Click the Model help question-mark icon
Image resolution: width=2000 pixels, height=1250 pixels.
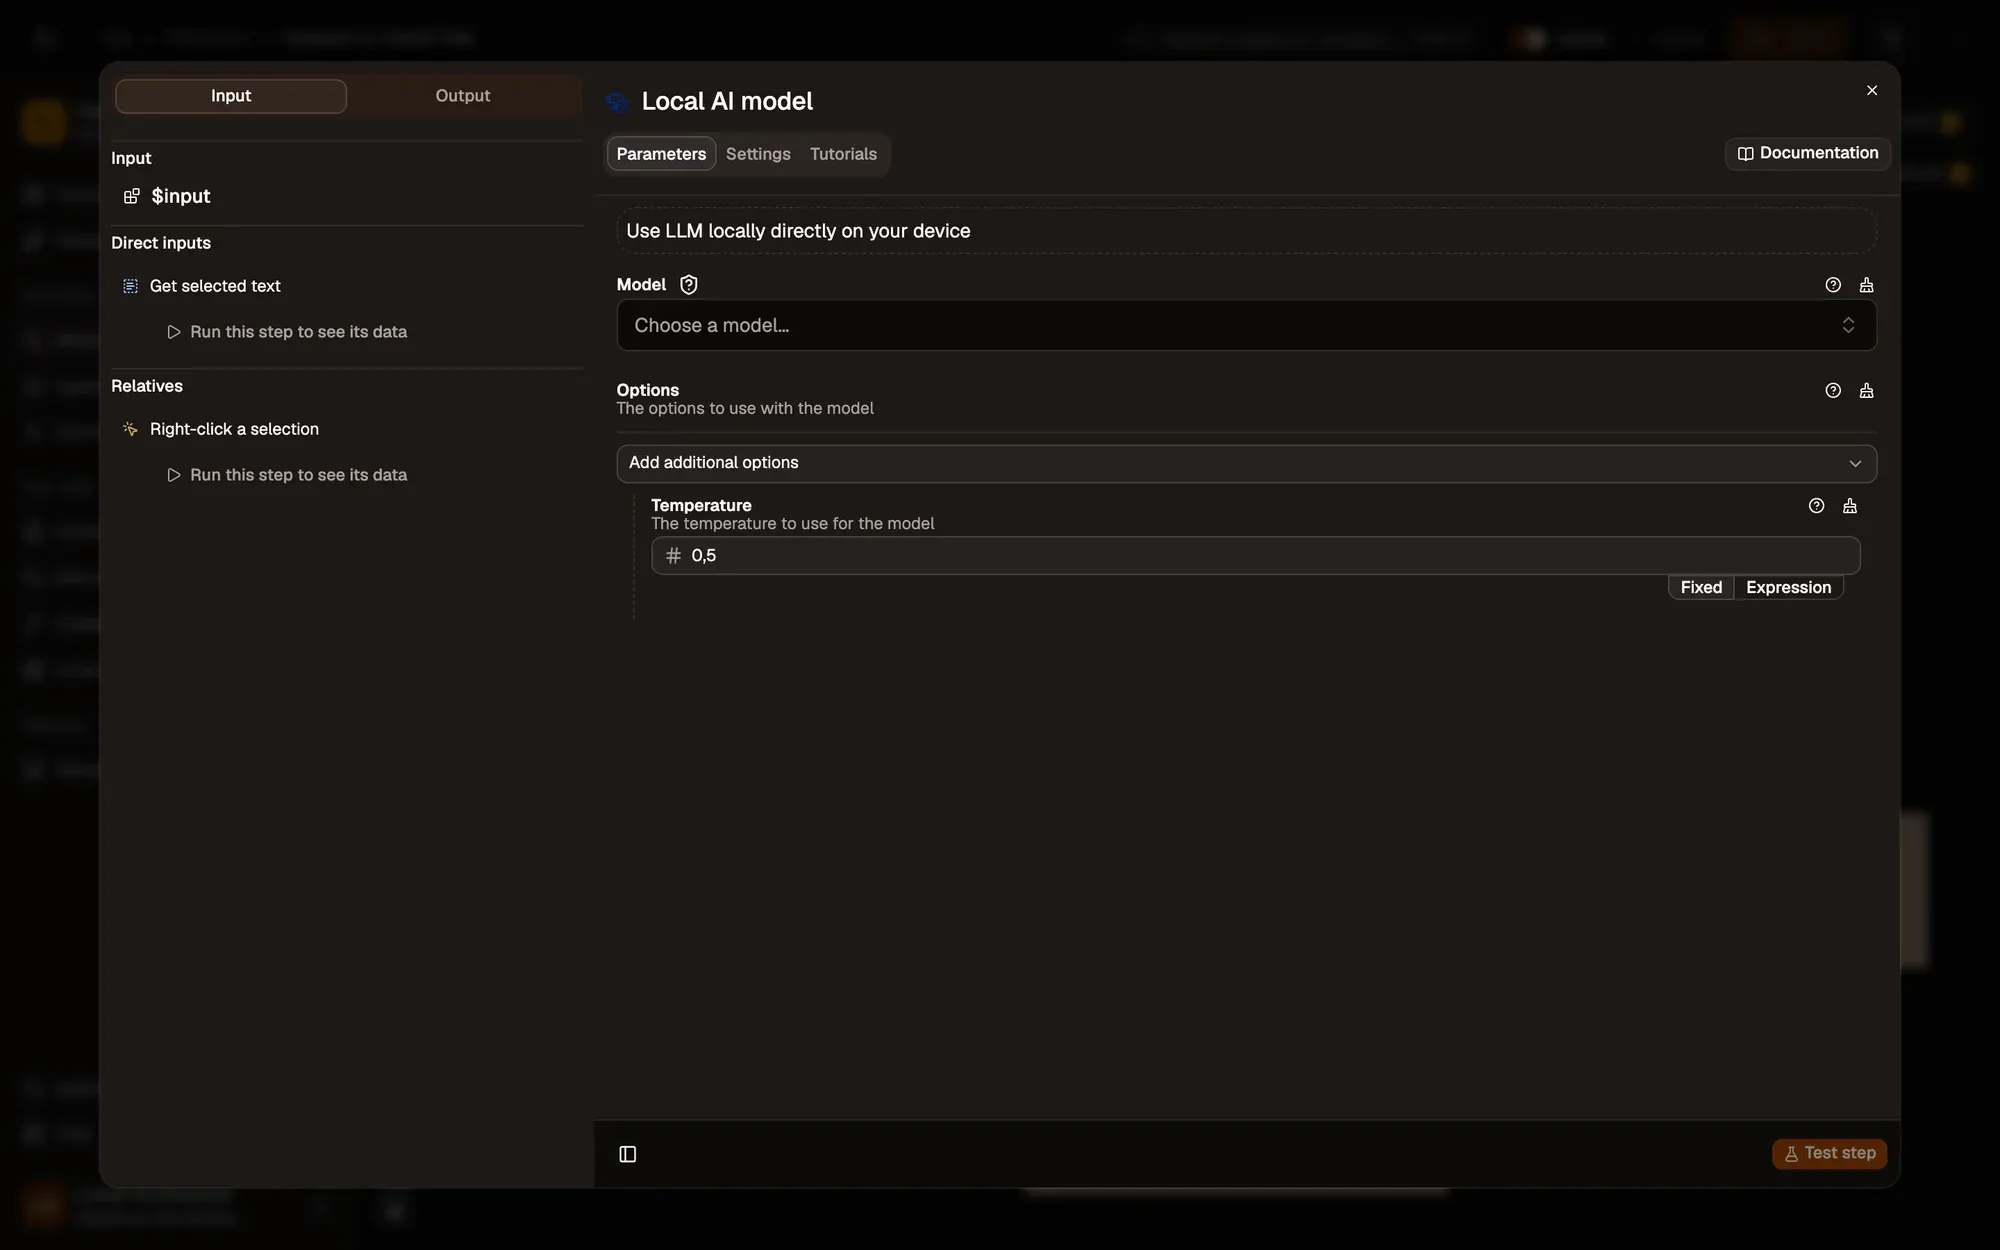point(1833,285)
